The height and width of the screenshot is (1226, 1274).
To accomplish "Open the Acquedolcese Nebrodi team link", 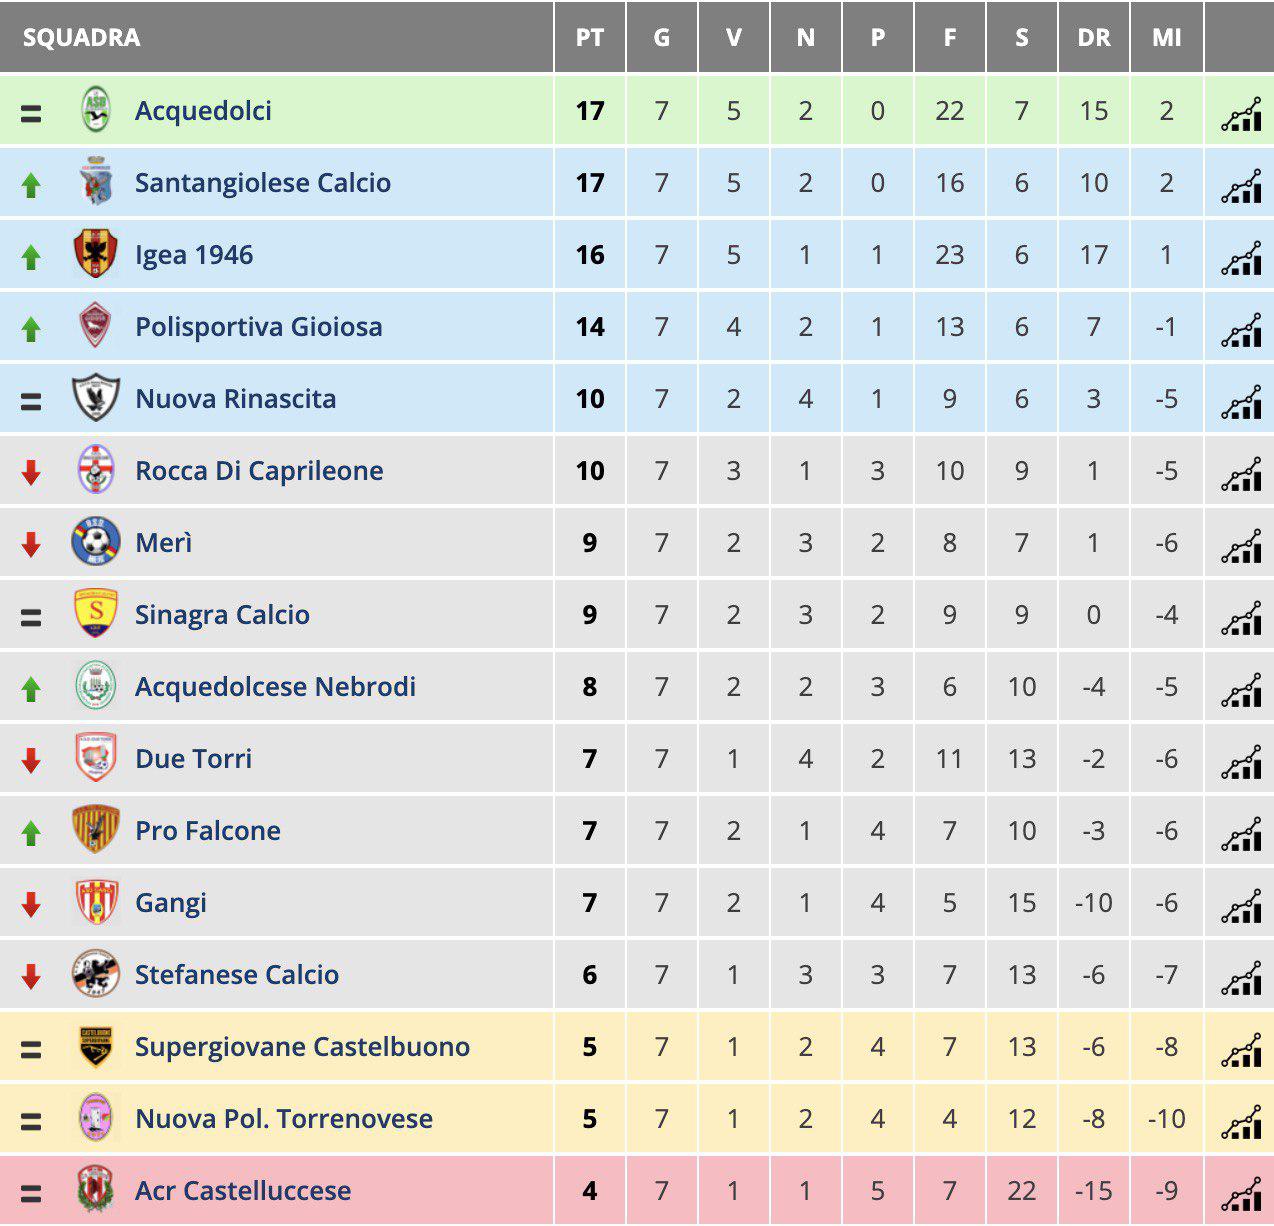I will [x=275, y=687].
